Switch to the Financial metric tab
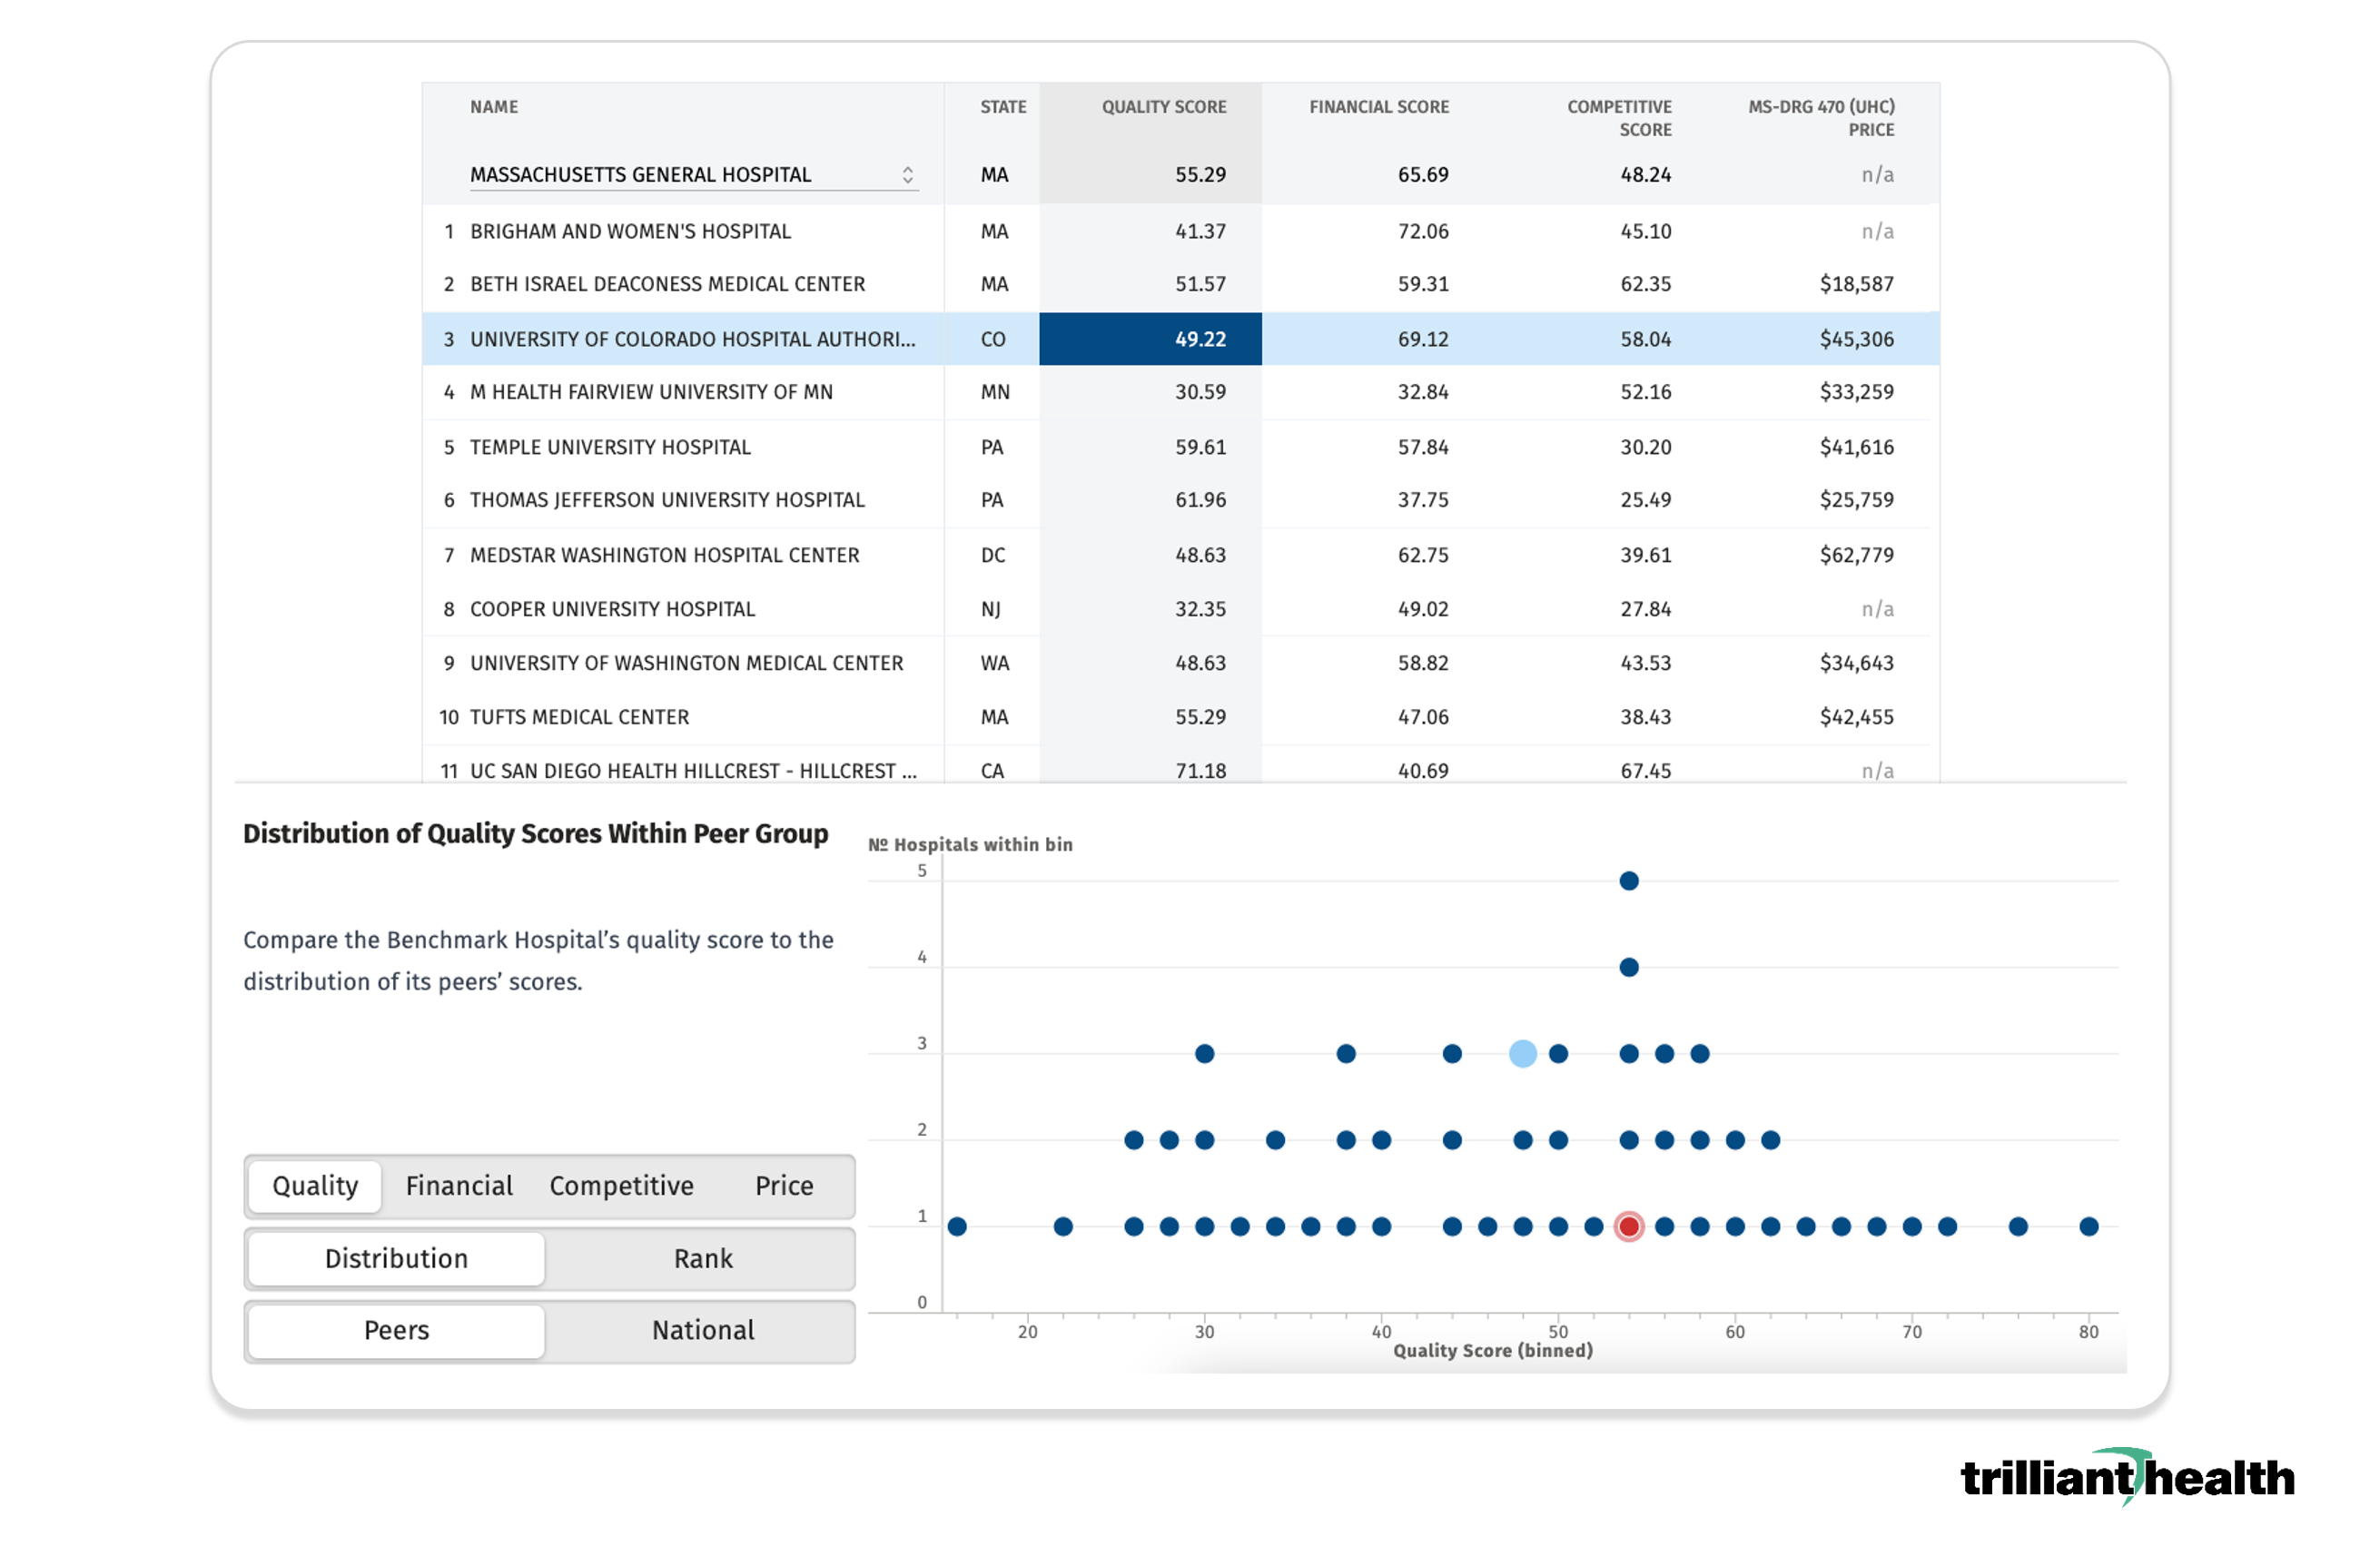Screen dimensions: 2380x1556 pyautogui.click(x=459, y=1186)
